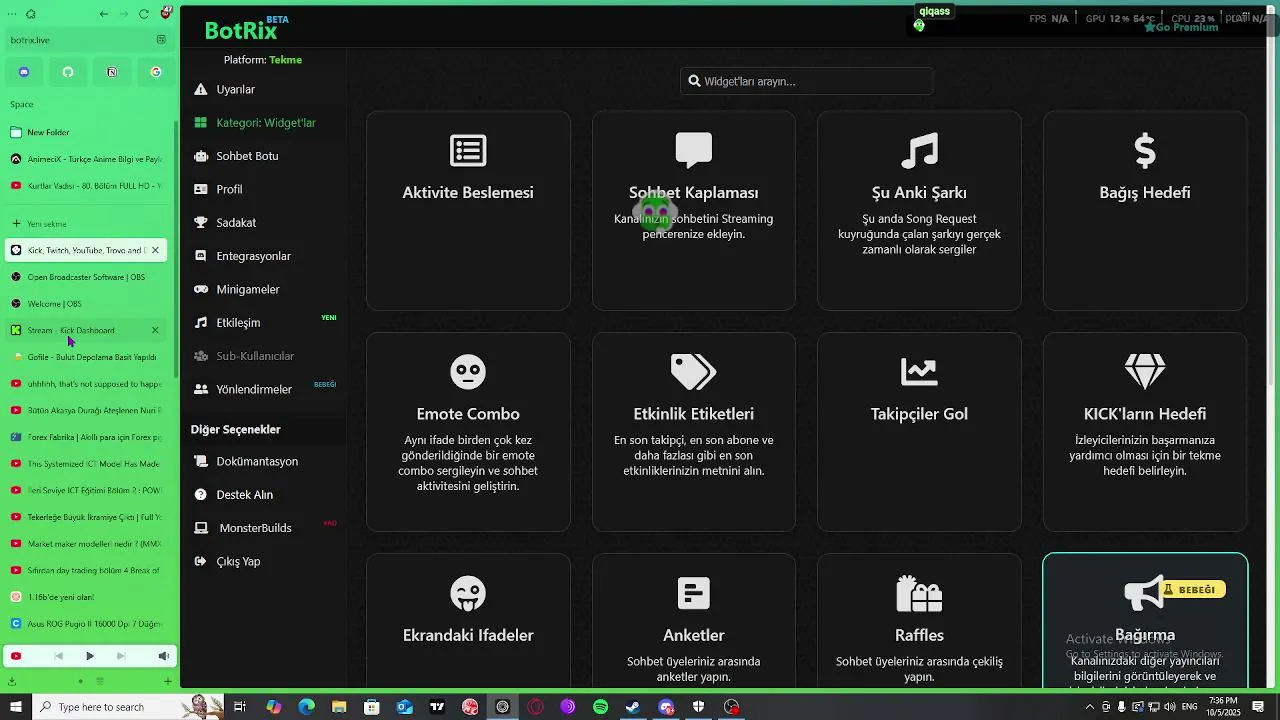Go to previous track in sidebar player
The width and height of the screenshot is (1280, 720).
coord(58,656)
